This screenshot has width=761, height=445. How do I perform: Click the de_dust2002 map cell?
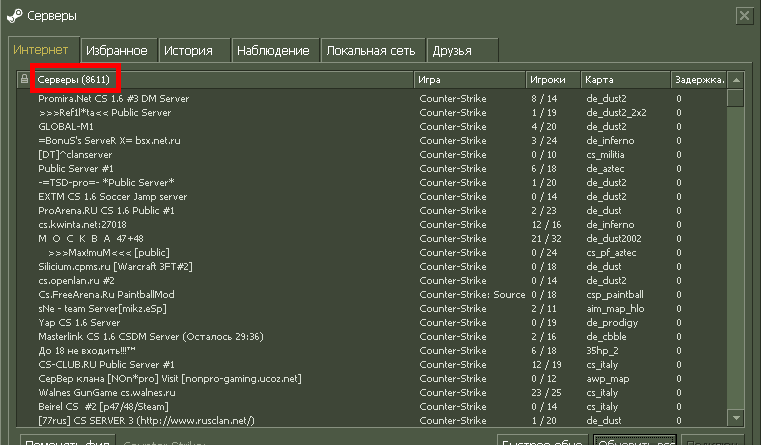point(614,239)
